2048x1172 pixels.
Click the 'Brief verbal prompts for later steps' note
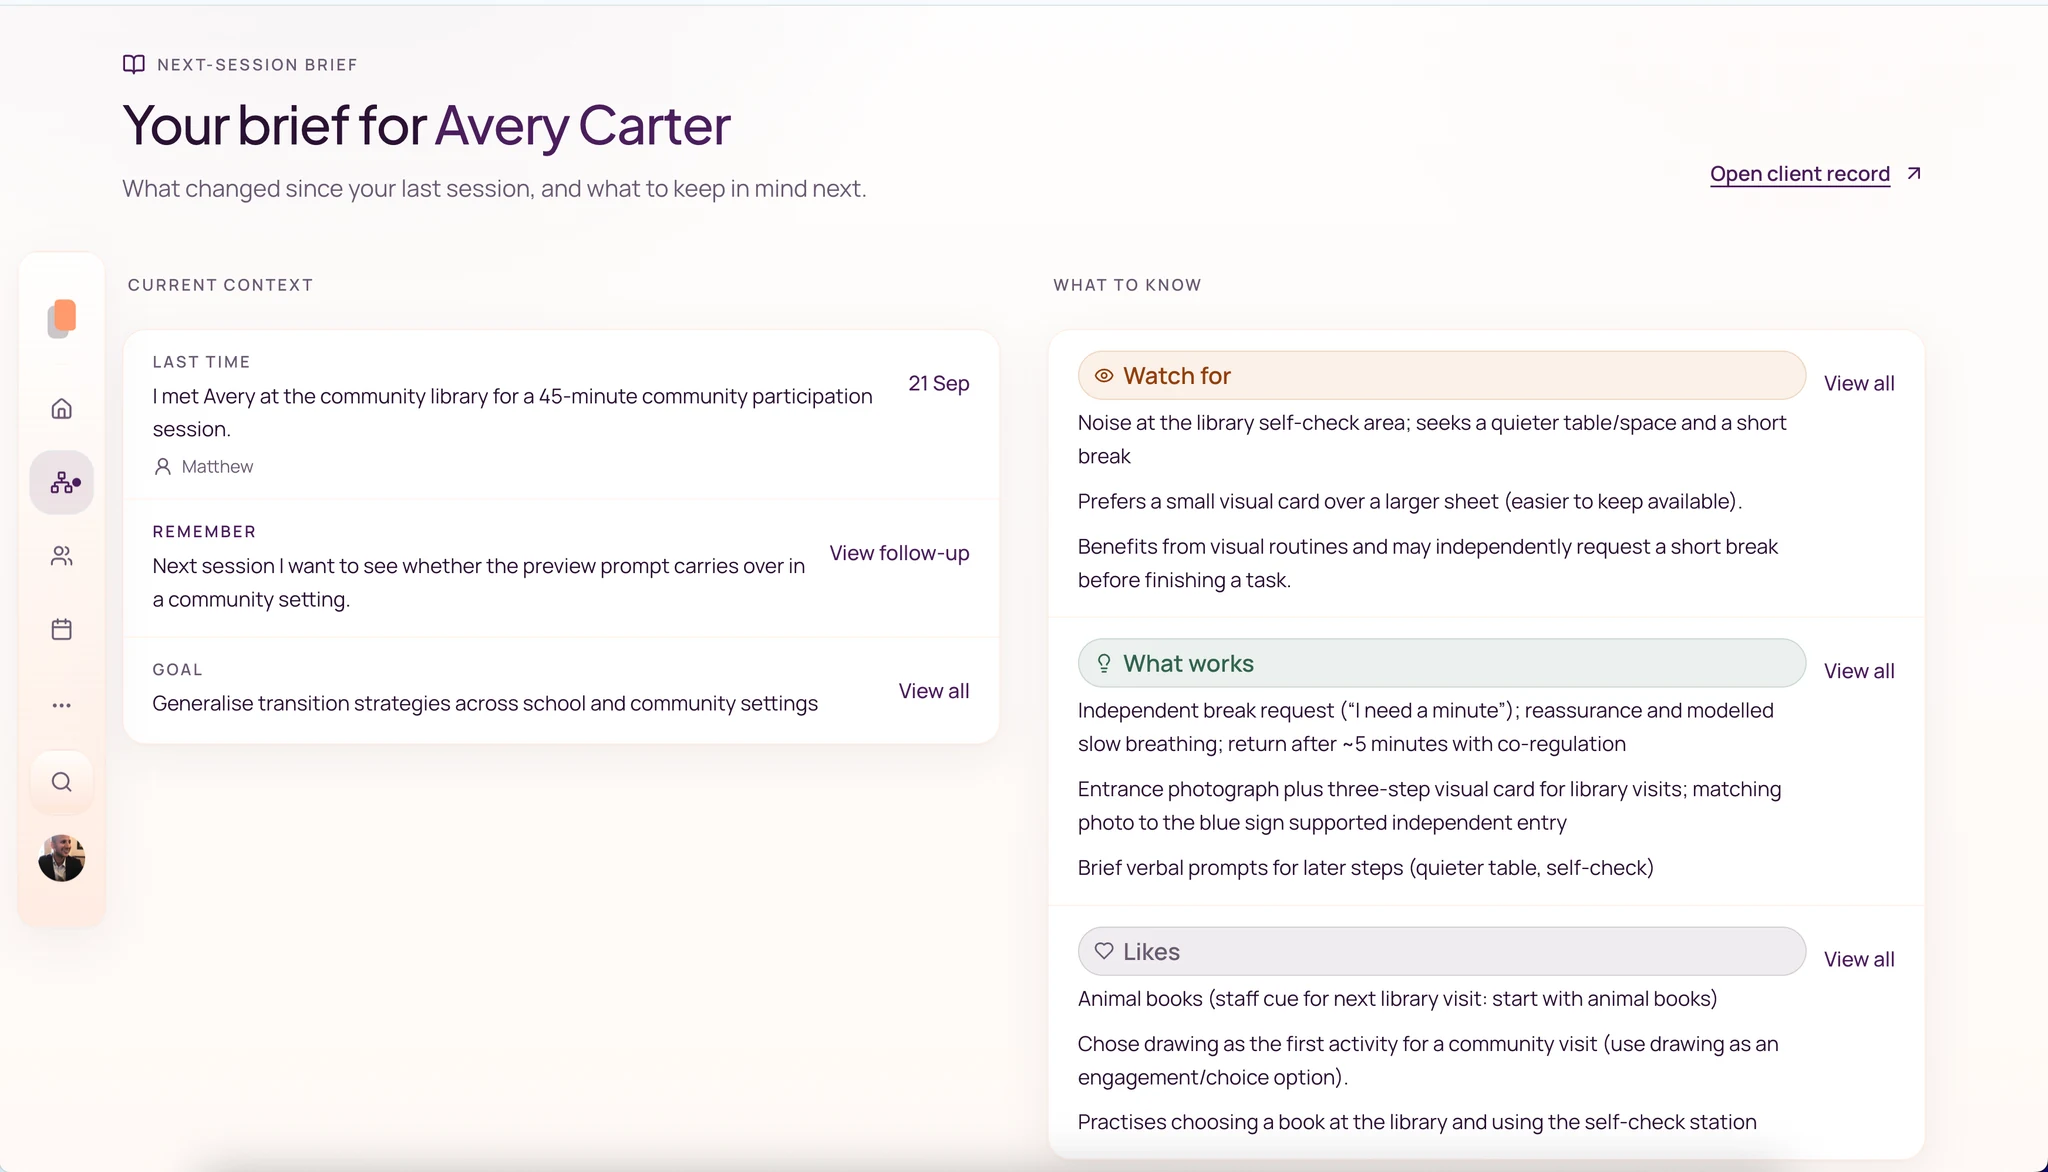1366,868
